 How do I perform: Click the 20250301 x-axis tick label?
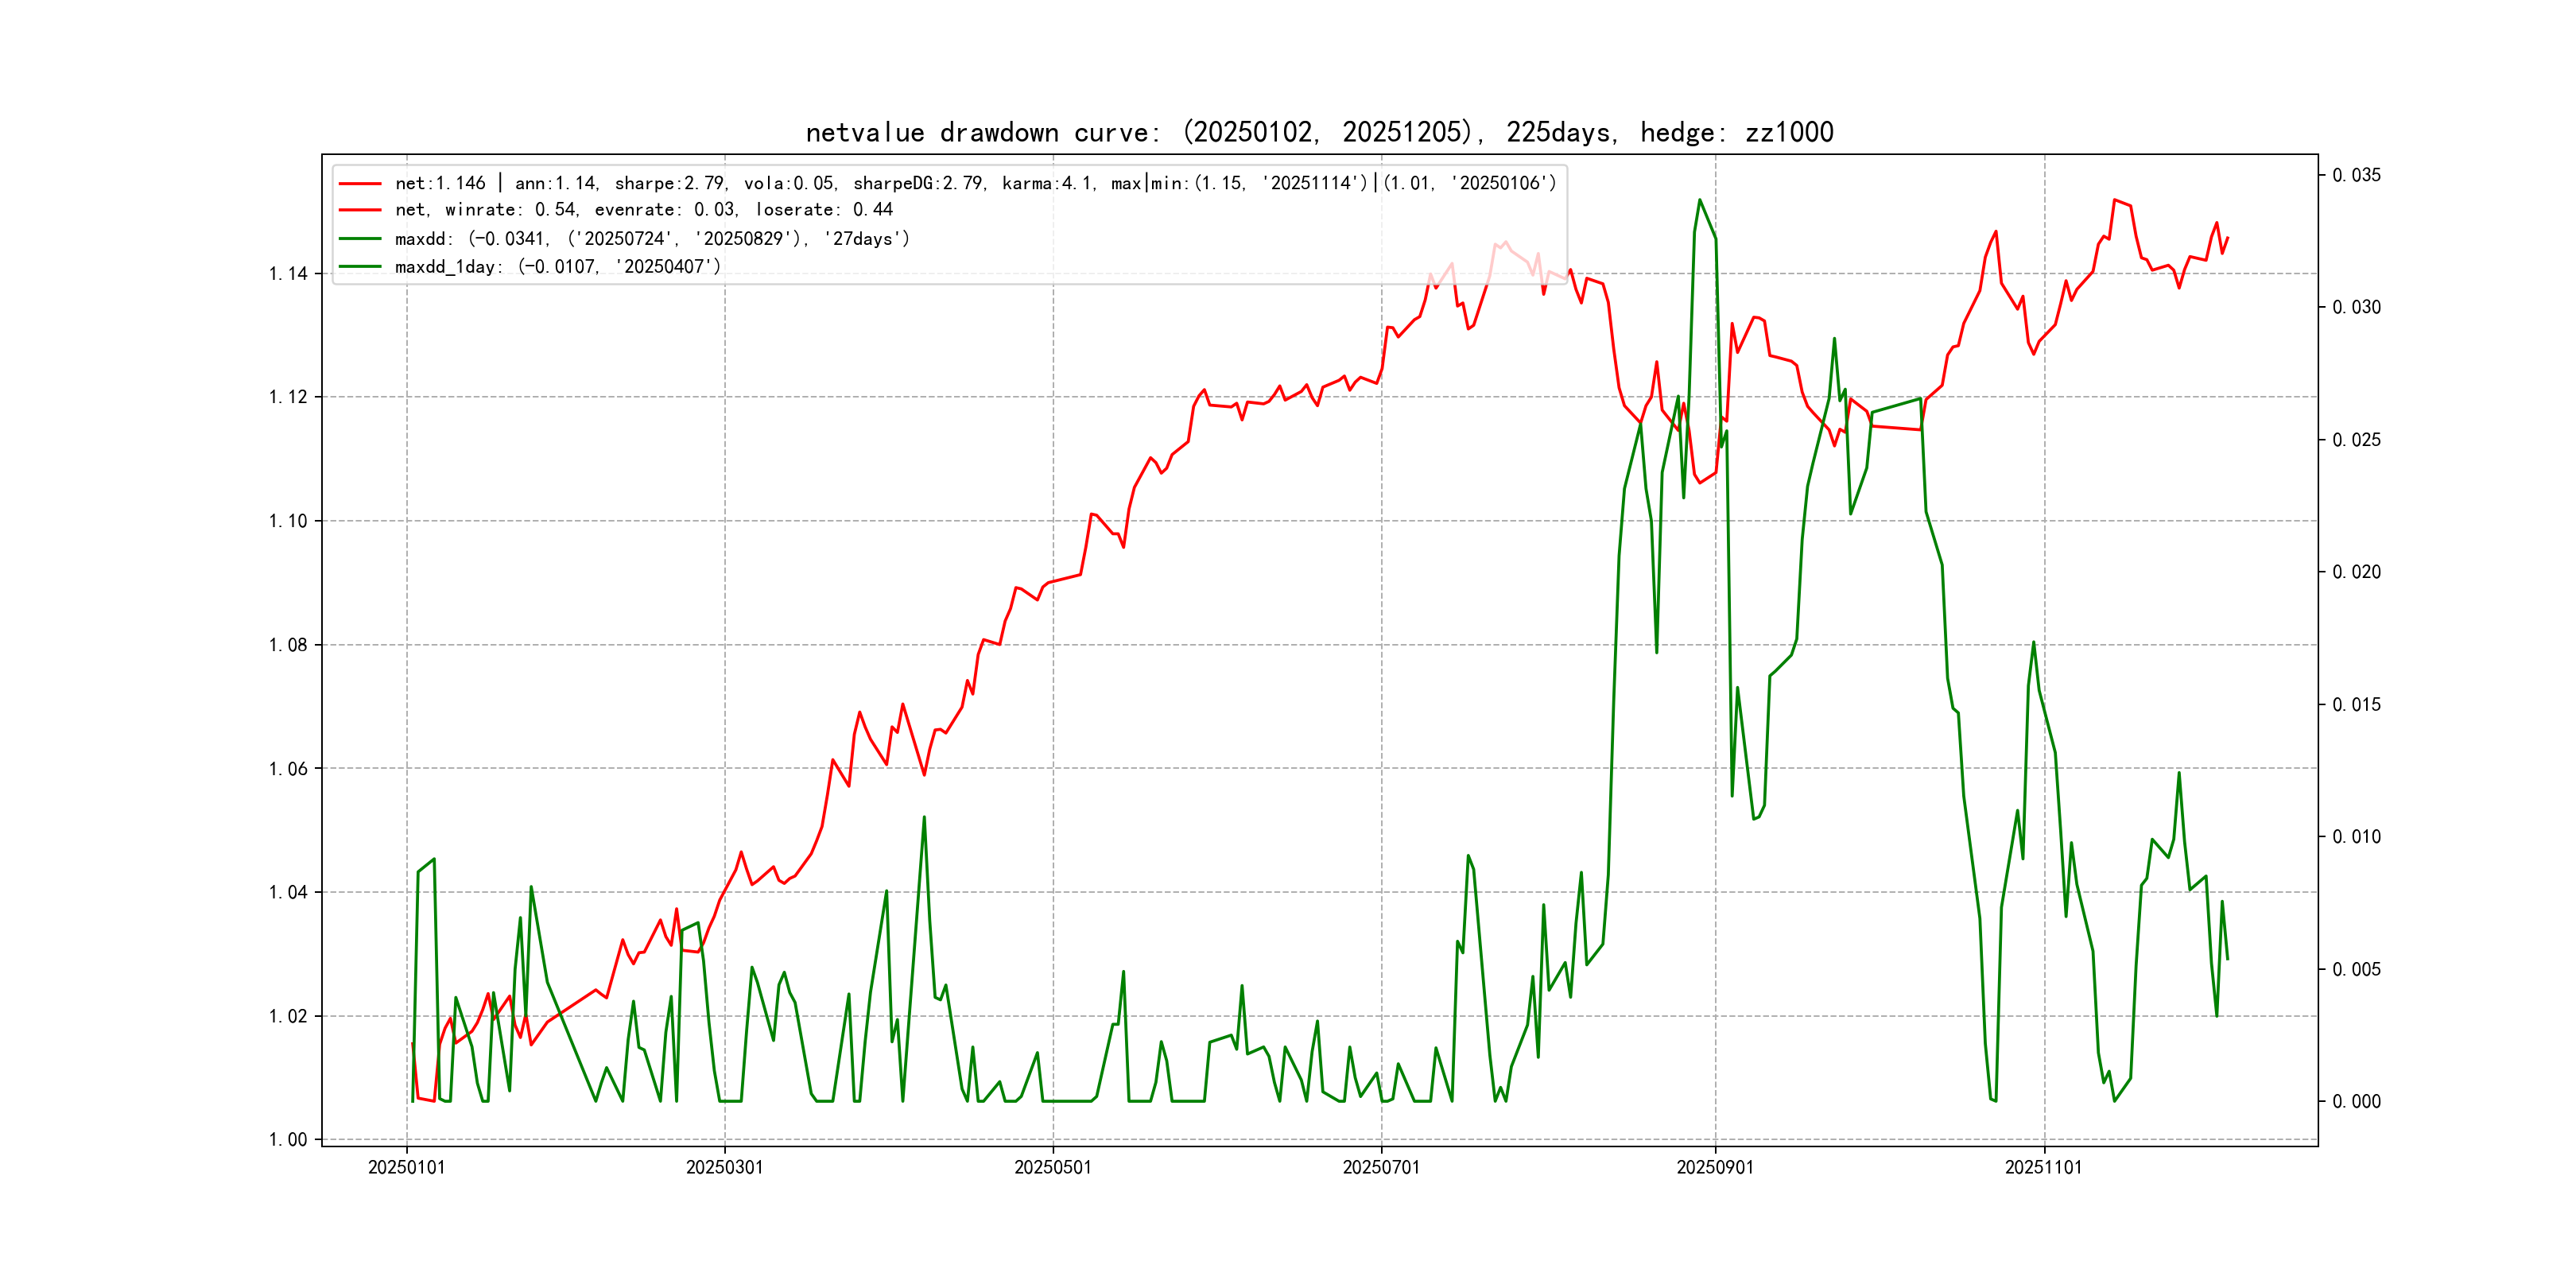pyautogui.click(x=724, y=1168)
